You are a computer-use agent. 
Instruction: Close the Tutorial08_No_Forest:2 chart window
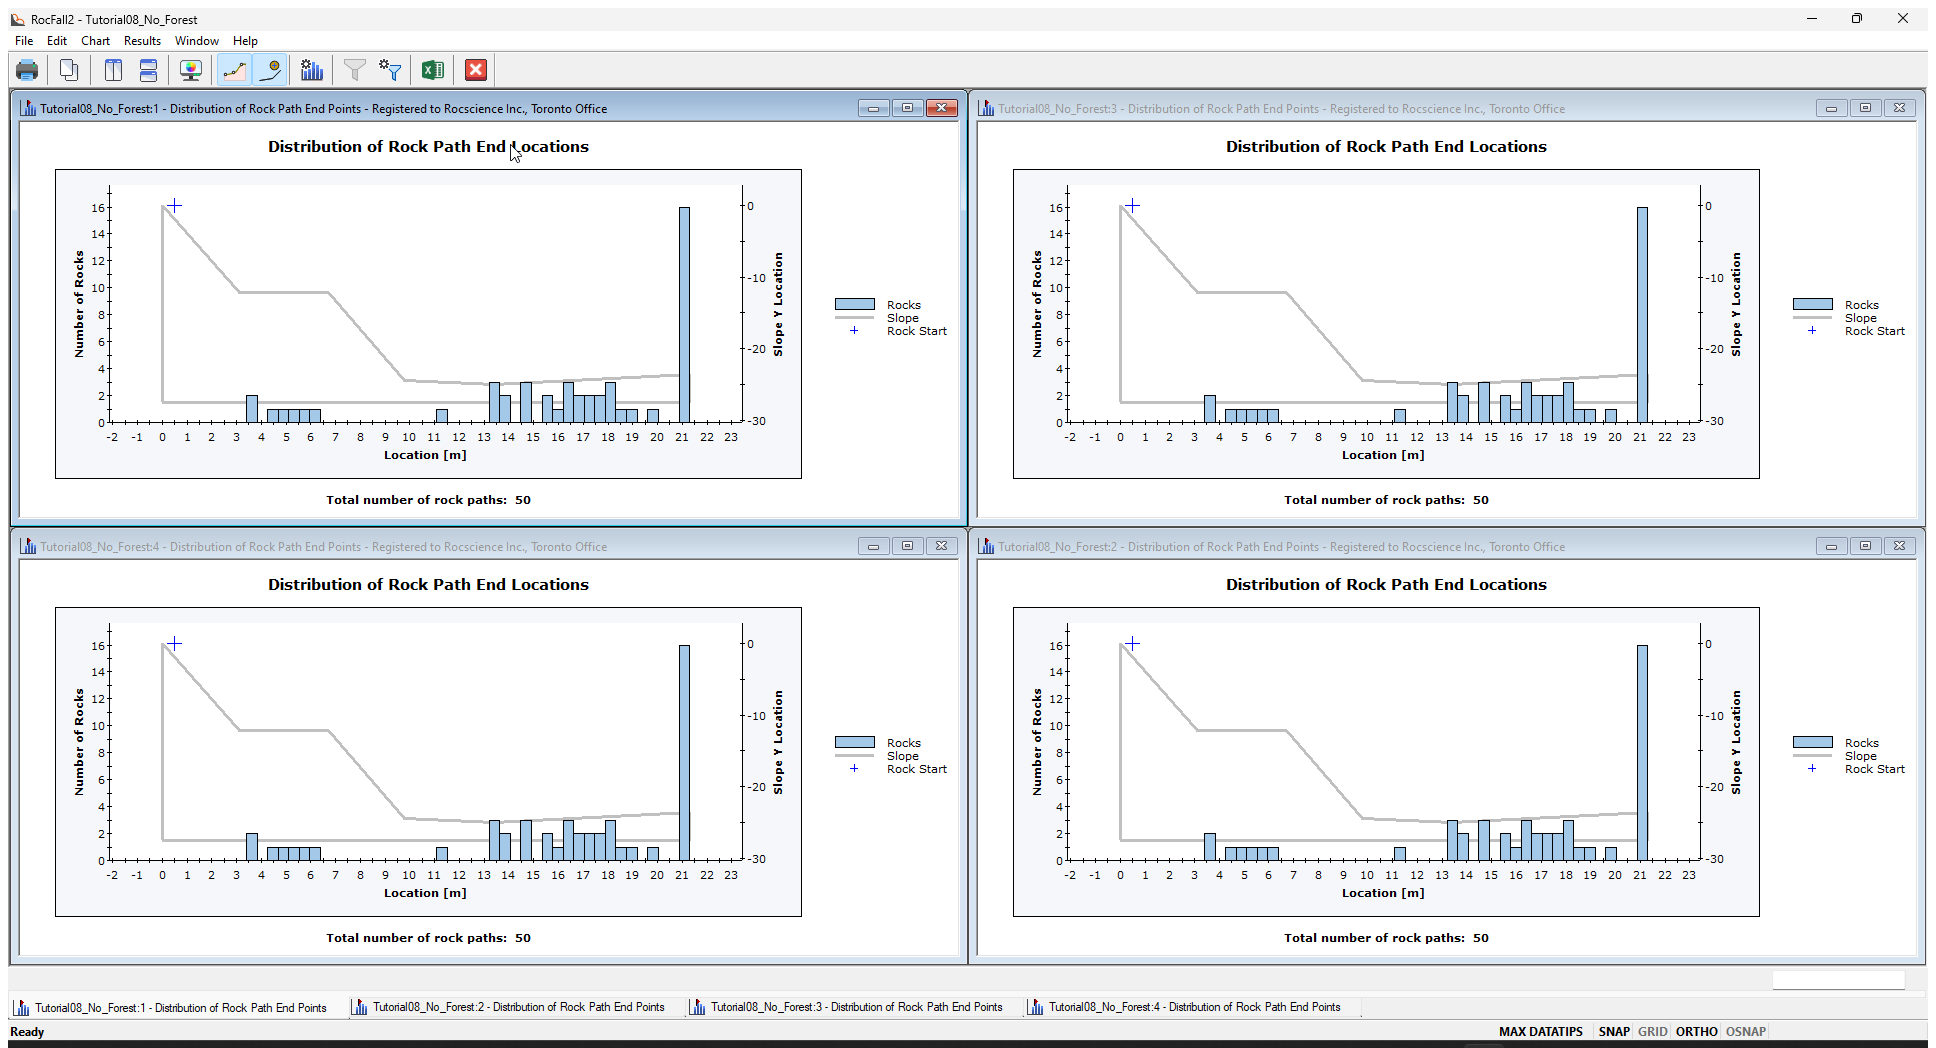[x=1899, y=546]
